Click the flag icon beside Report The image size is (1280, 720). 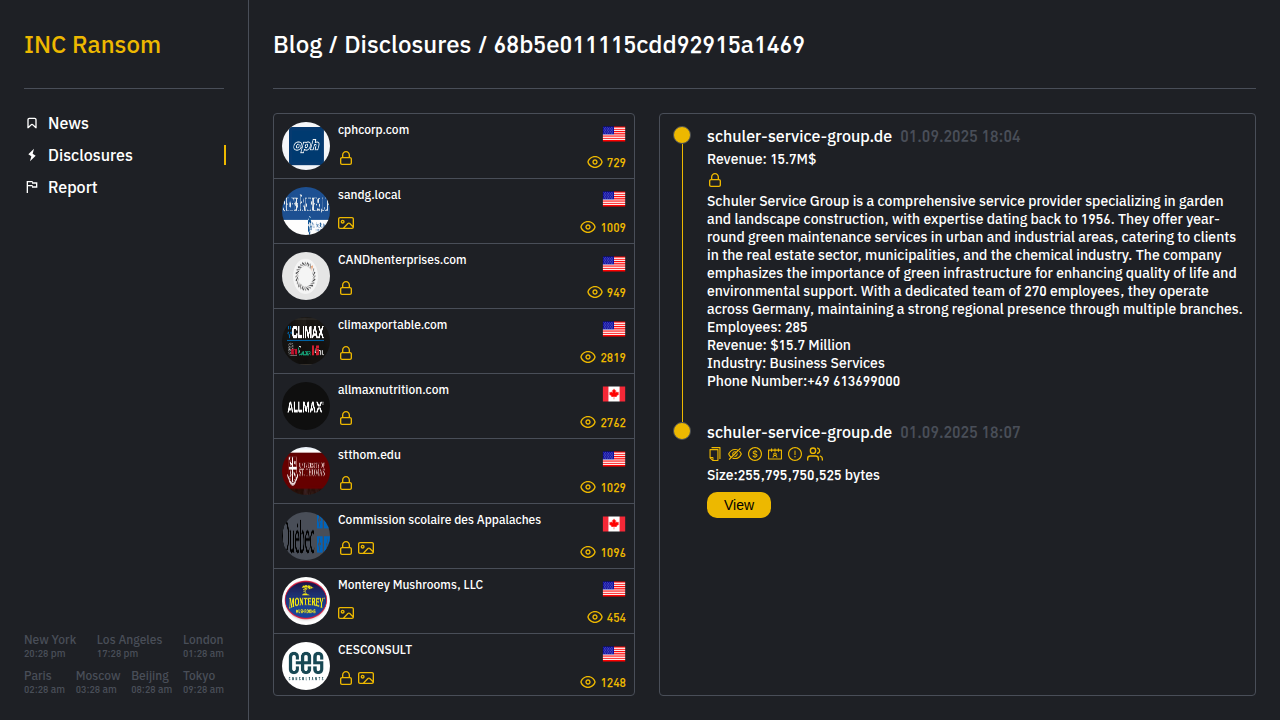pyautogui.click(x=32, y=187)
